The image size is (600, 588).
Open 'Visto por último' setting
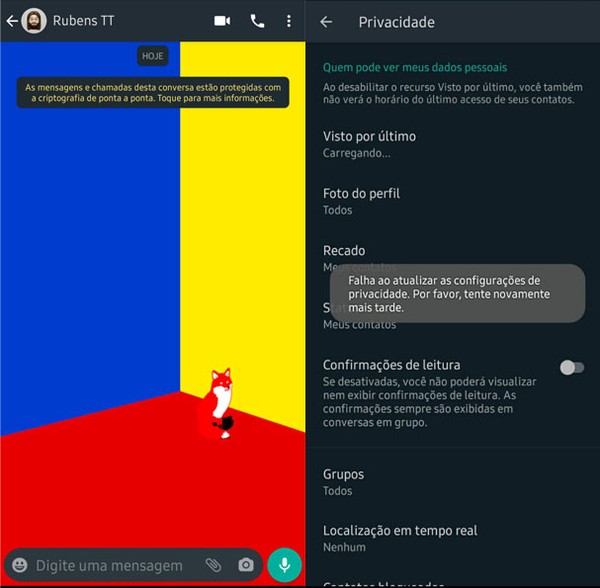pyautogui.click(x=453, y=144)
